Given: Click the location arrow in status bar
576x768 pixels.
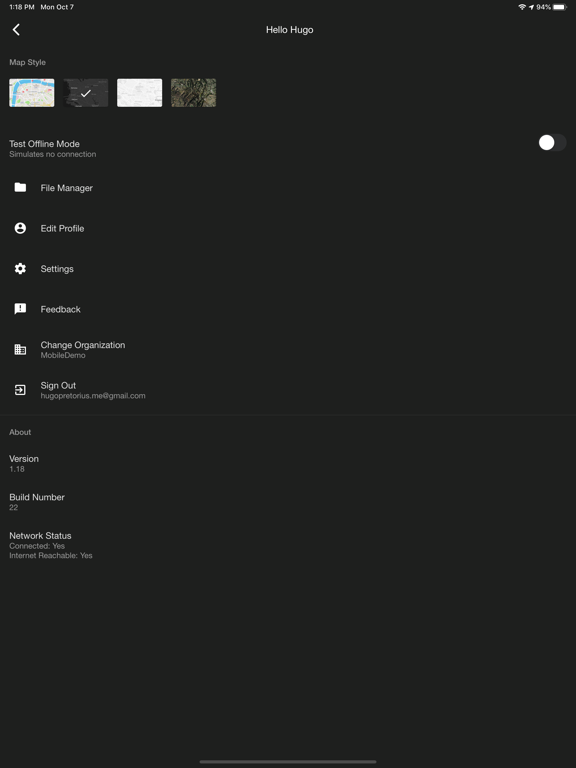Looking at the screenshot, I should [531, 7].
